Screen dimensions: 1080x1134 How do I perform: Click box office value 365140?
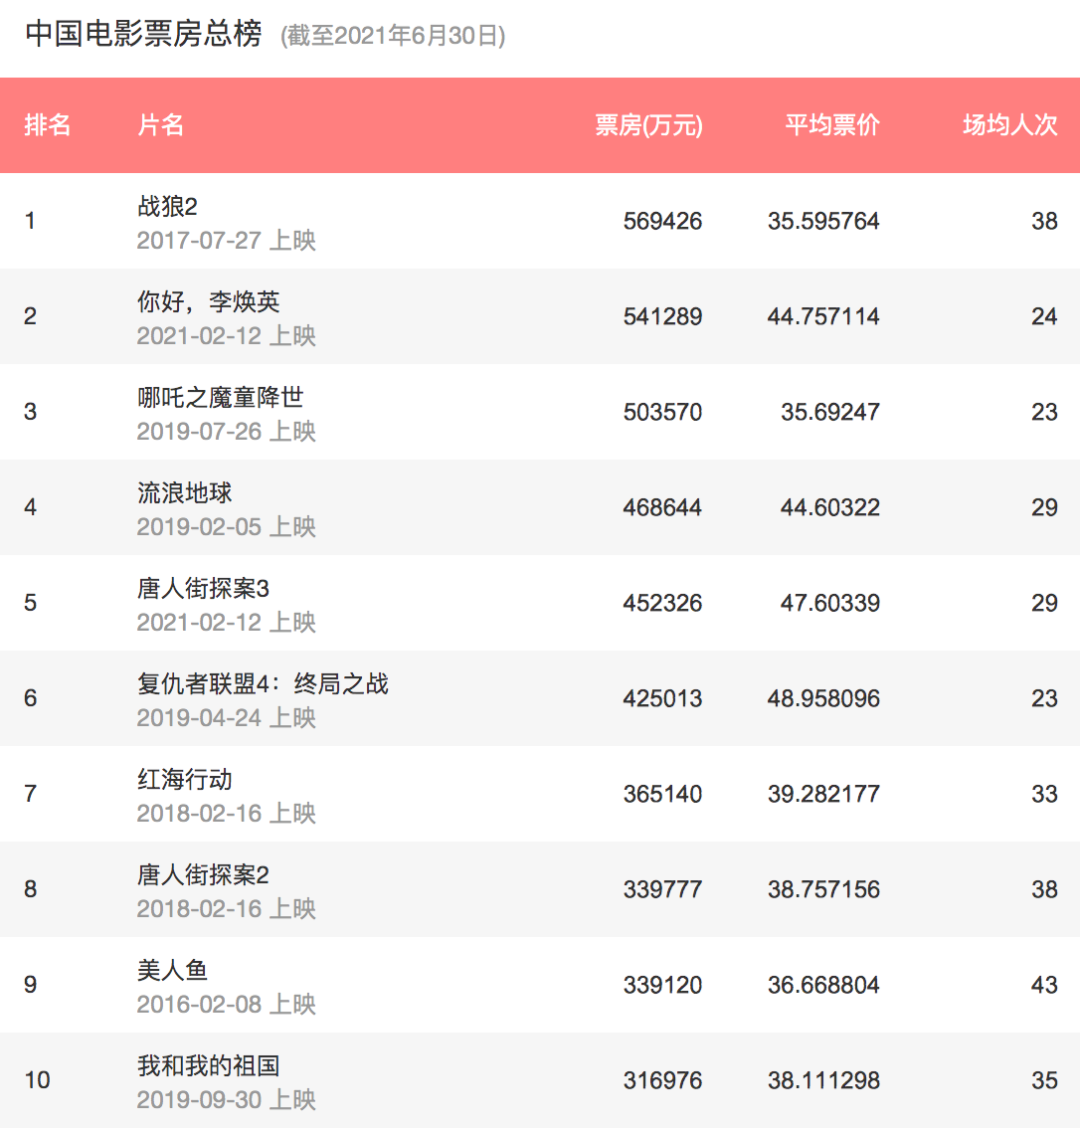663,794
